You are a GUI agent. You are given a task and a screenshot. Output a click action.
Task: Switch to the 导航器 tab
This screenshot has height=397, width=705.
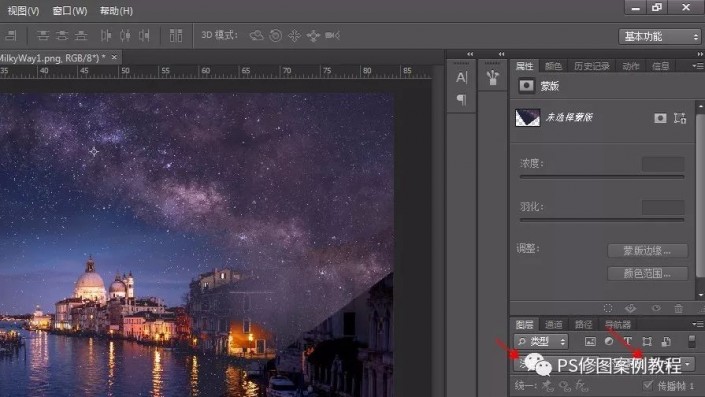[x=617, y=324]
